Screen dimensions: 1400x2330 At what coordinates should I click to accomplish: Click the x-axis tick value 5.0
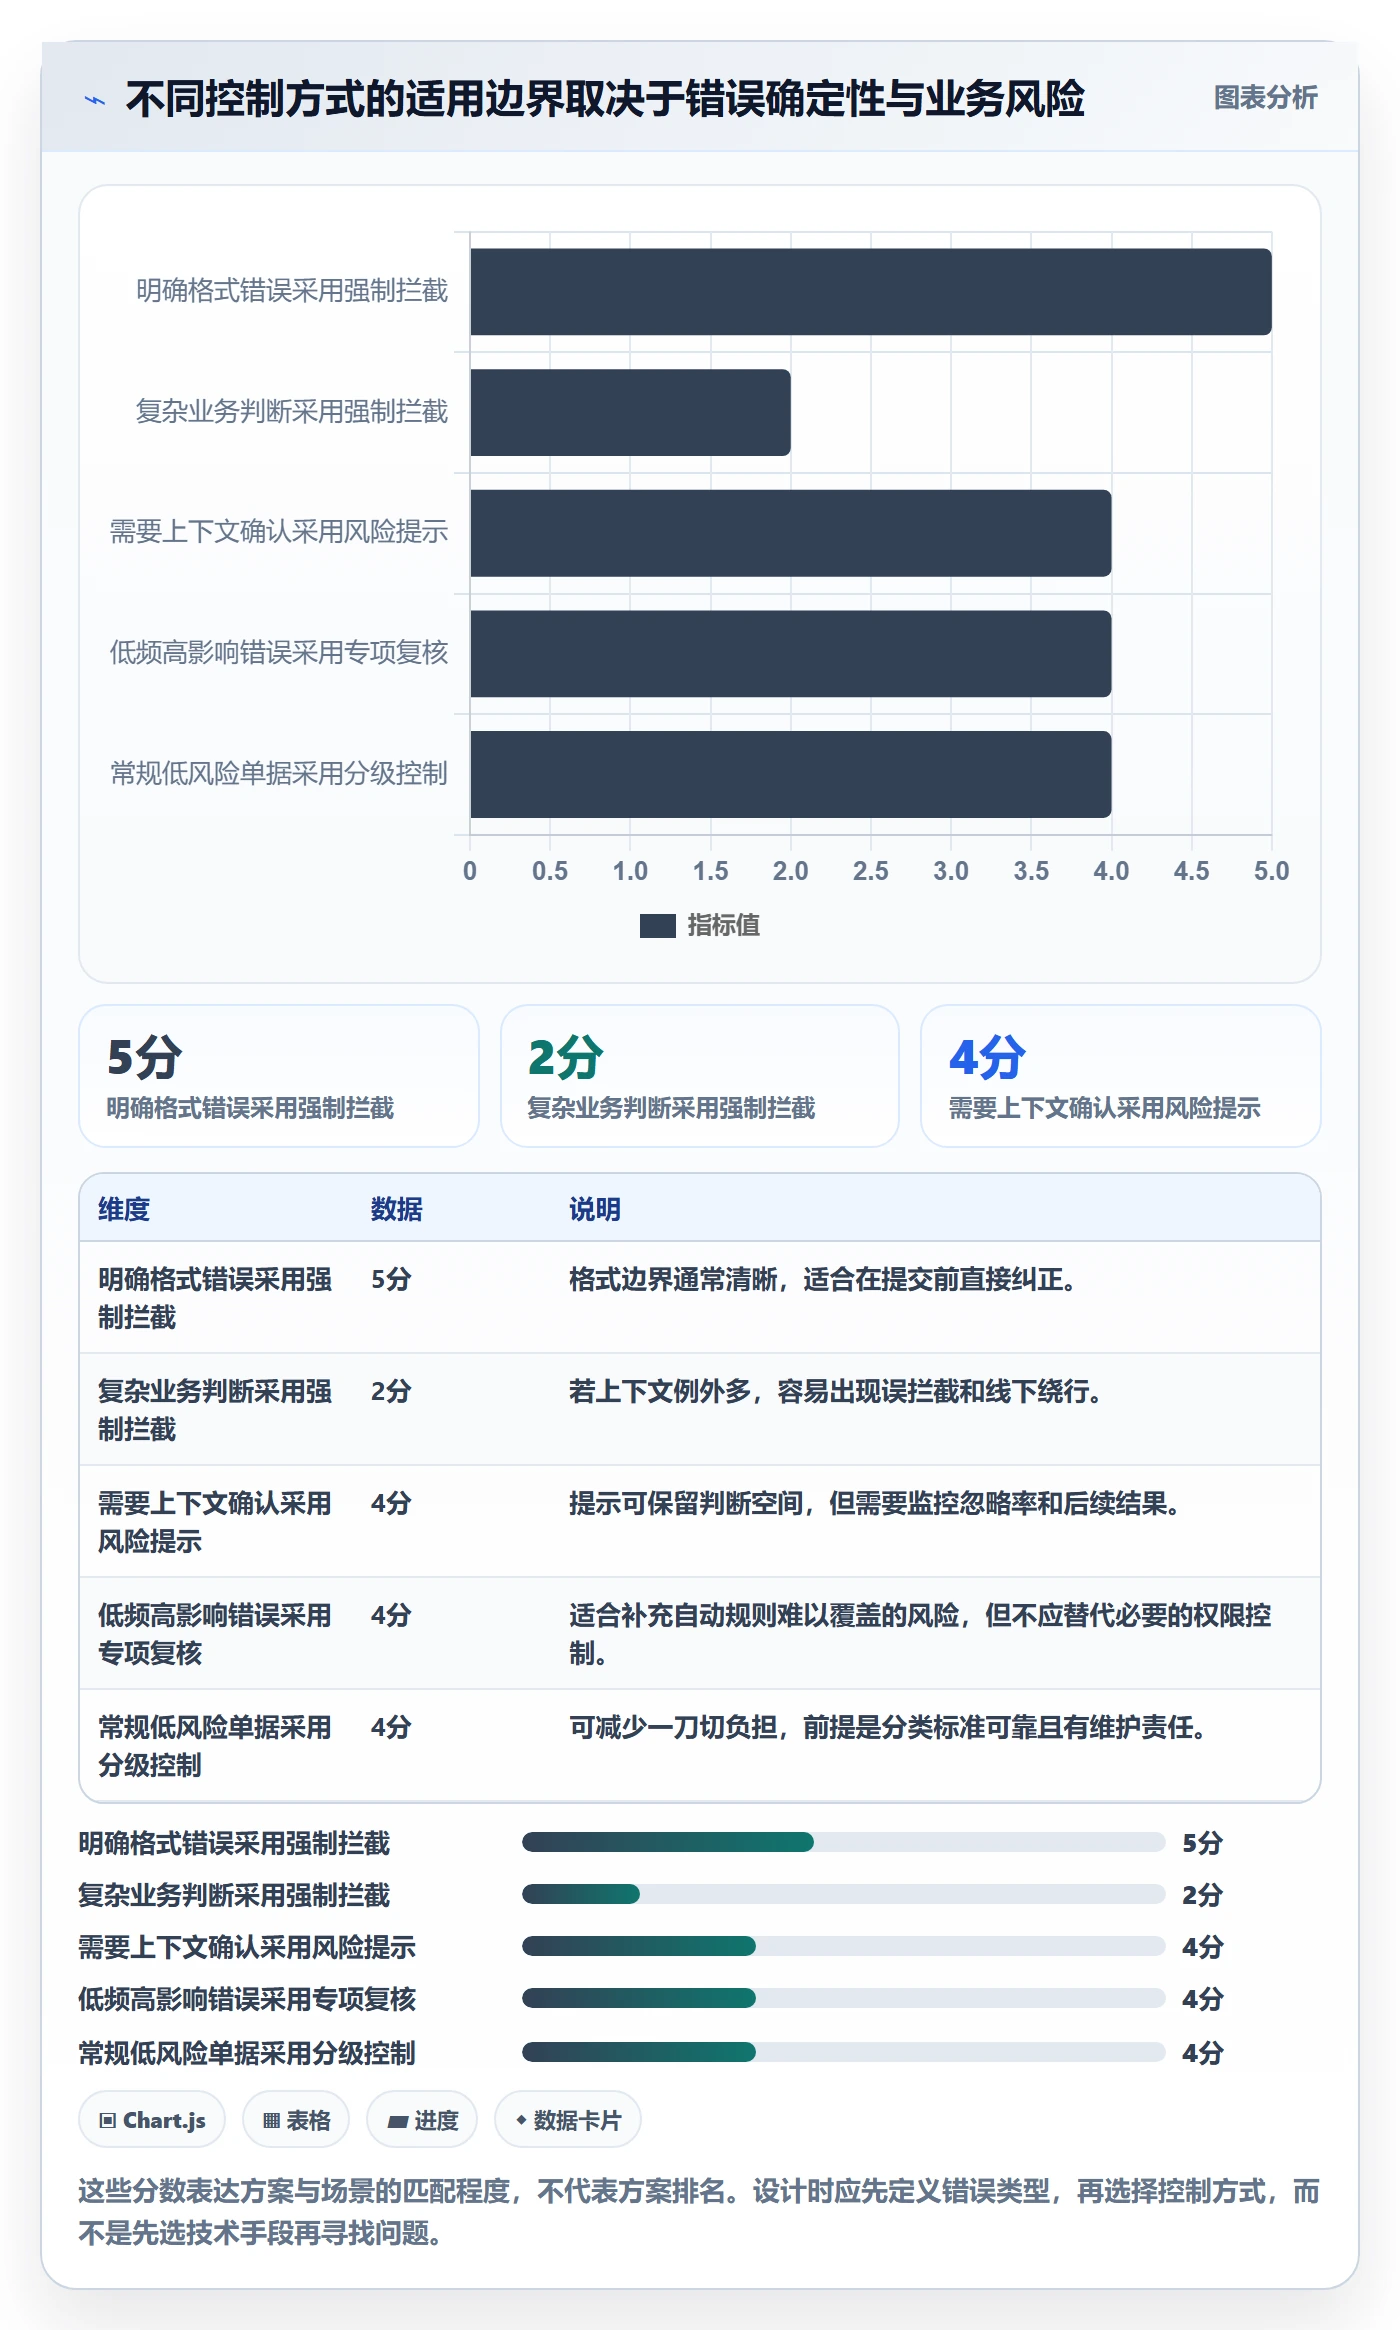coord(1271,871)
